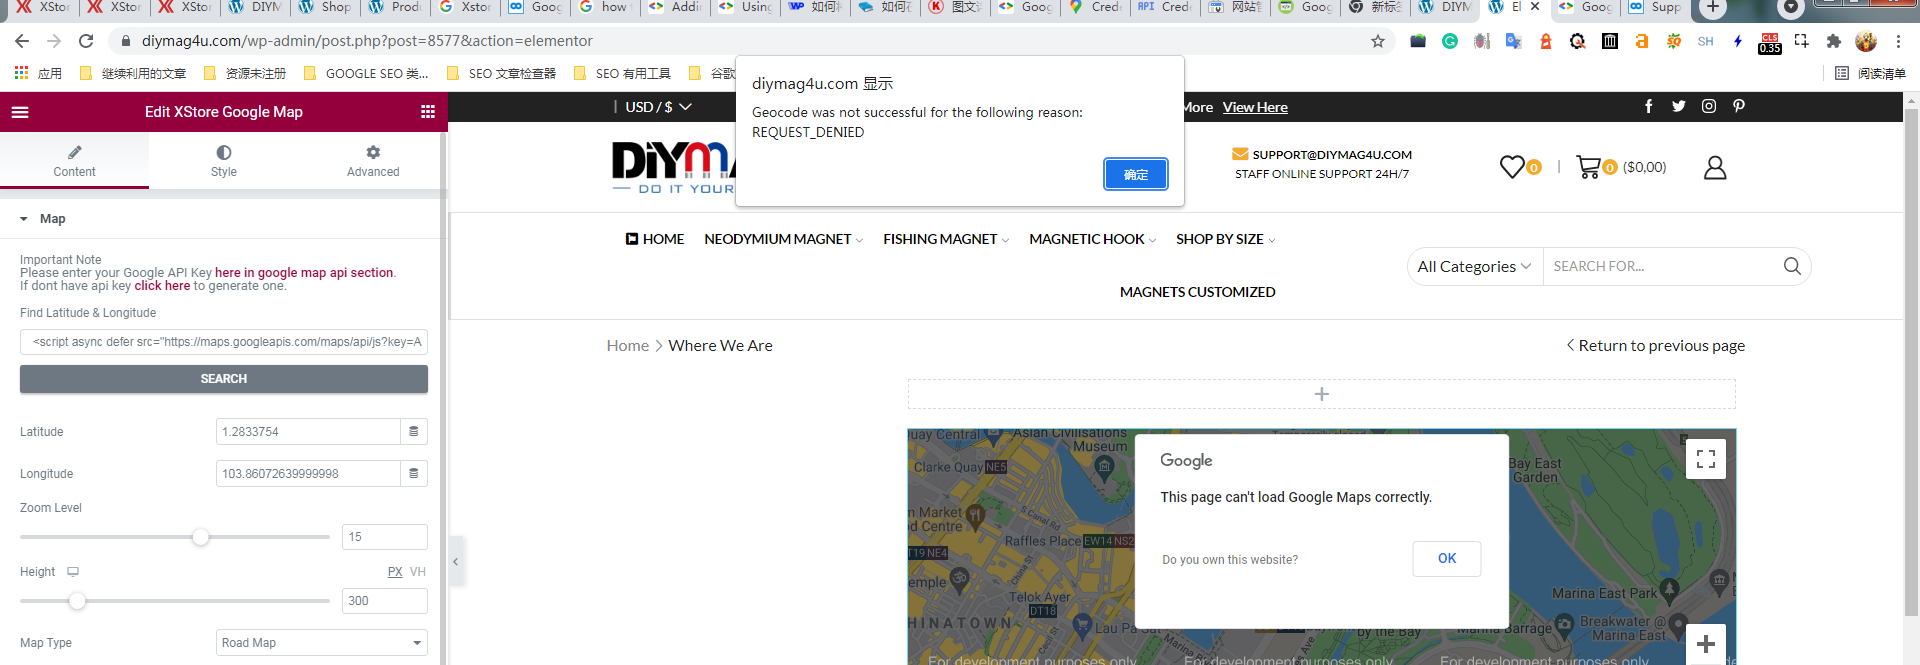Screen dimensions: 1920x665
Task: Open Pinterest social icon
Action: (1739, 106)
